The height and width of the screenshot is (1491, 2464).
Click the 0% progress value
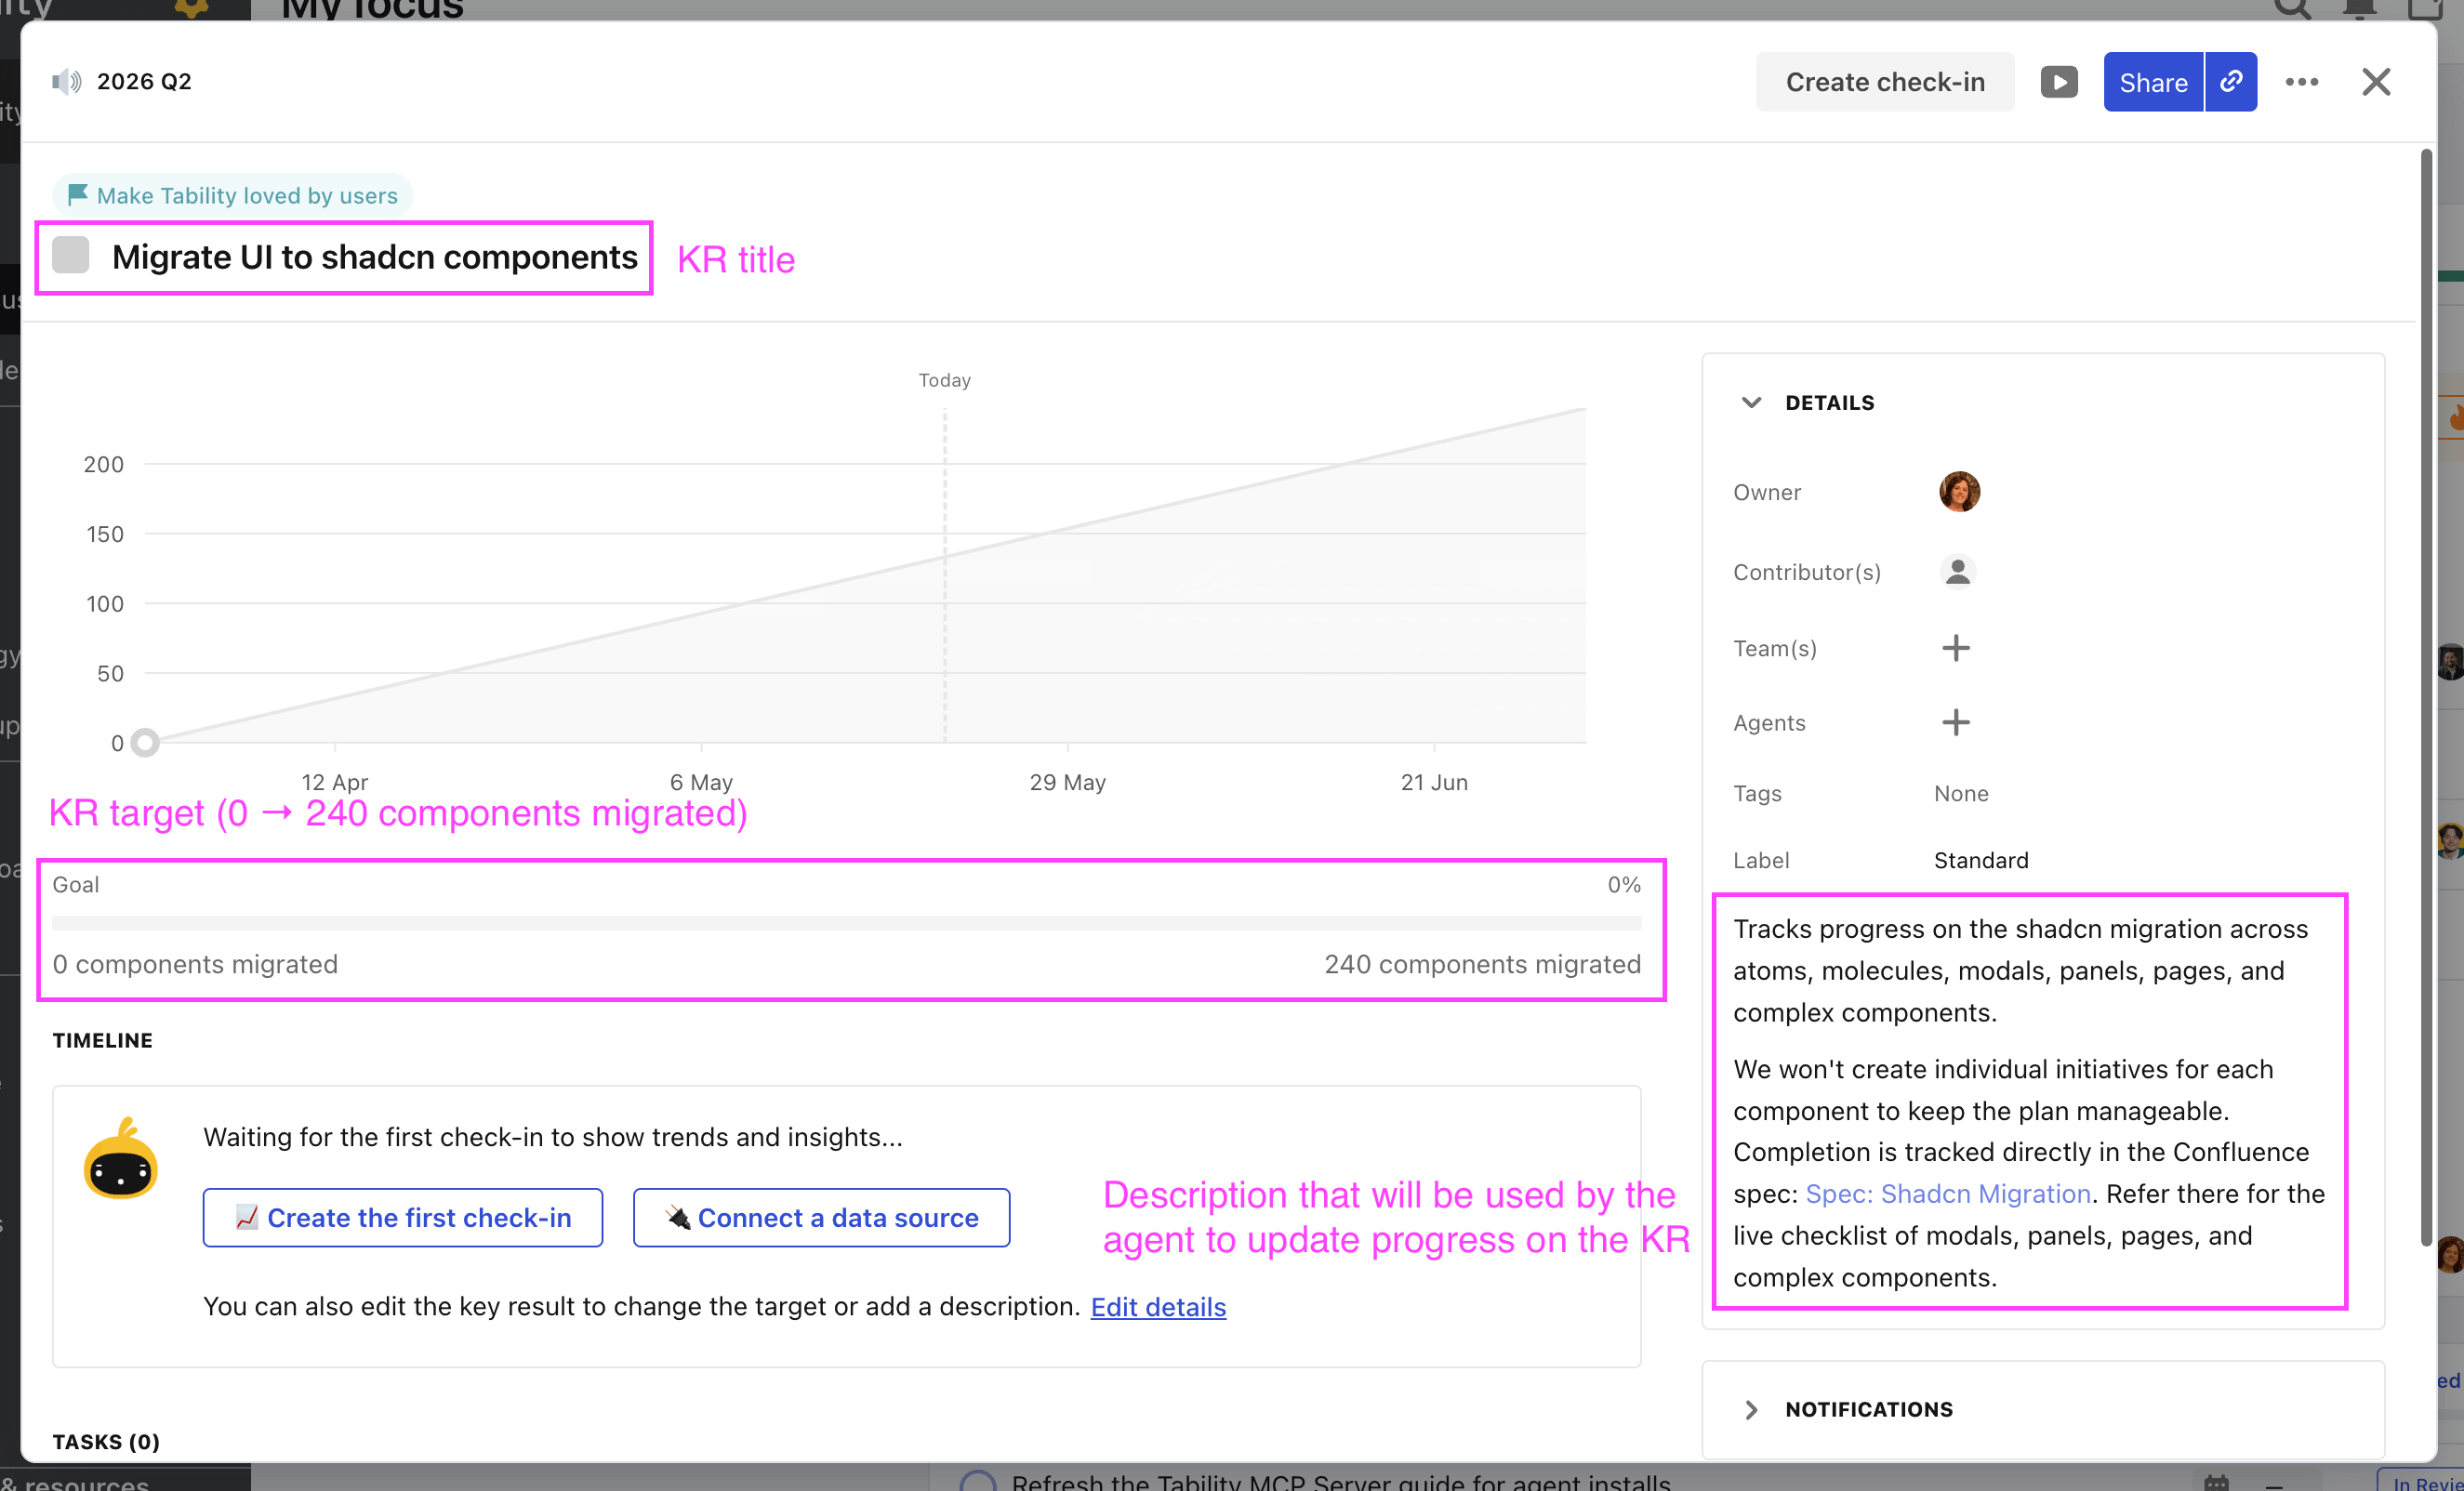1624,884
